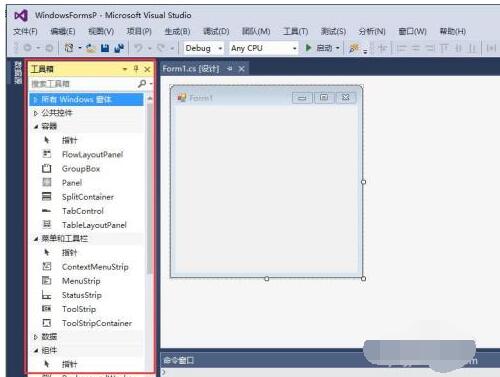Image resolution: width=500 pixels, height=377 pixels.
Task: Open the 分析(N) menu
Action: pos(372,31)
